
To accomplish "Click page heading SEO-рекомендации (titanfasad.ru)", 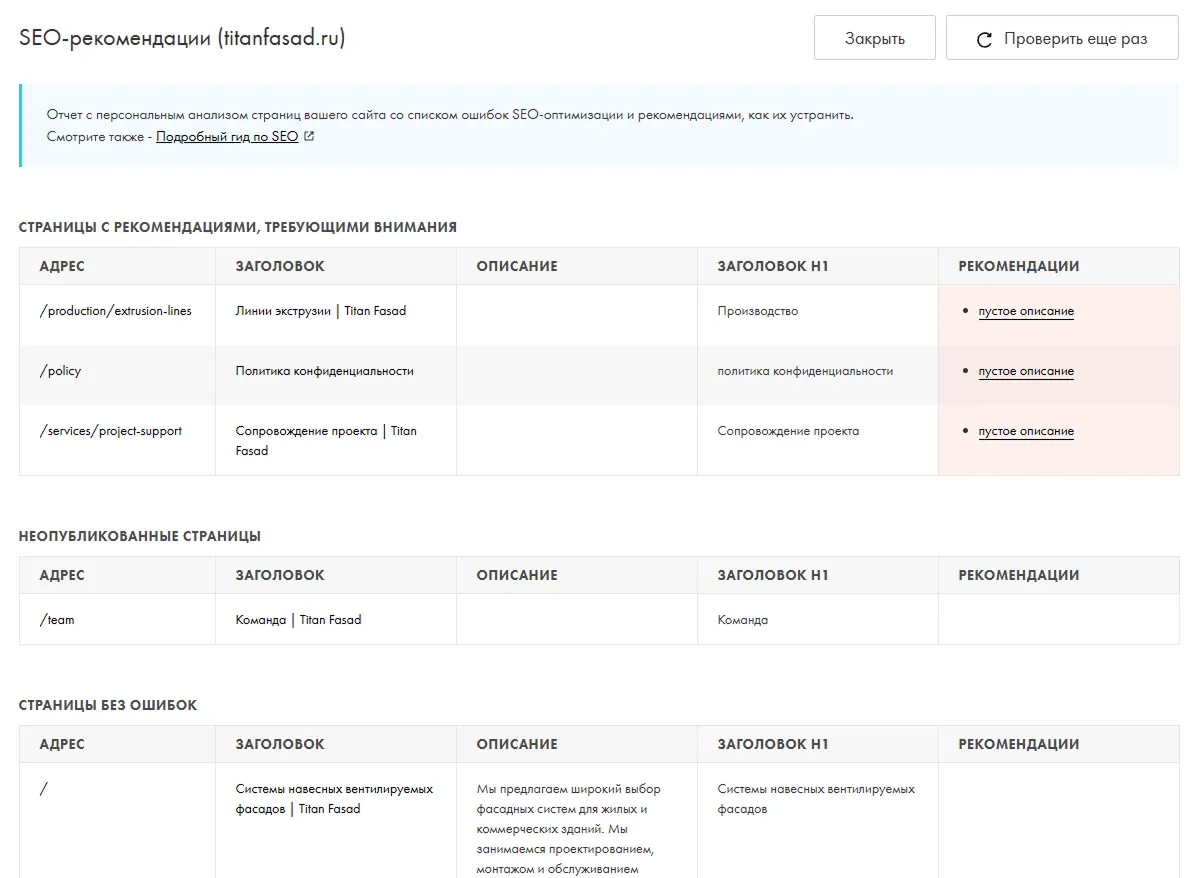I will tap(182, 38).
